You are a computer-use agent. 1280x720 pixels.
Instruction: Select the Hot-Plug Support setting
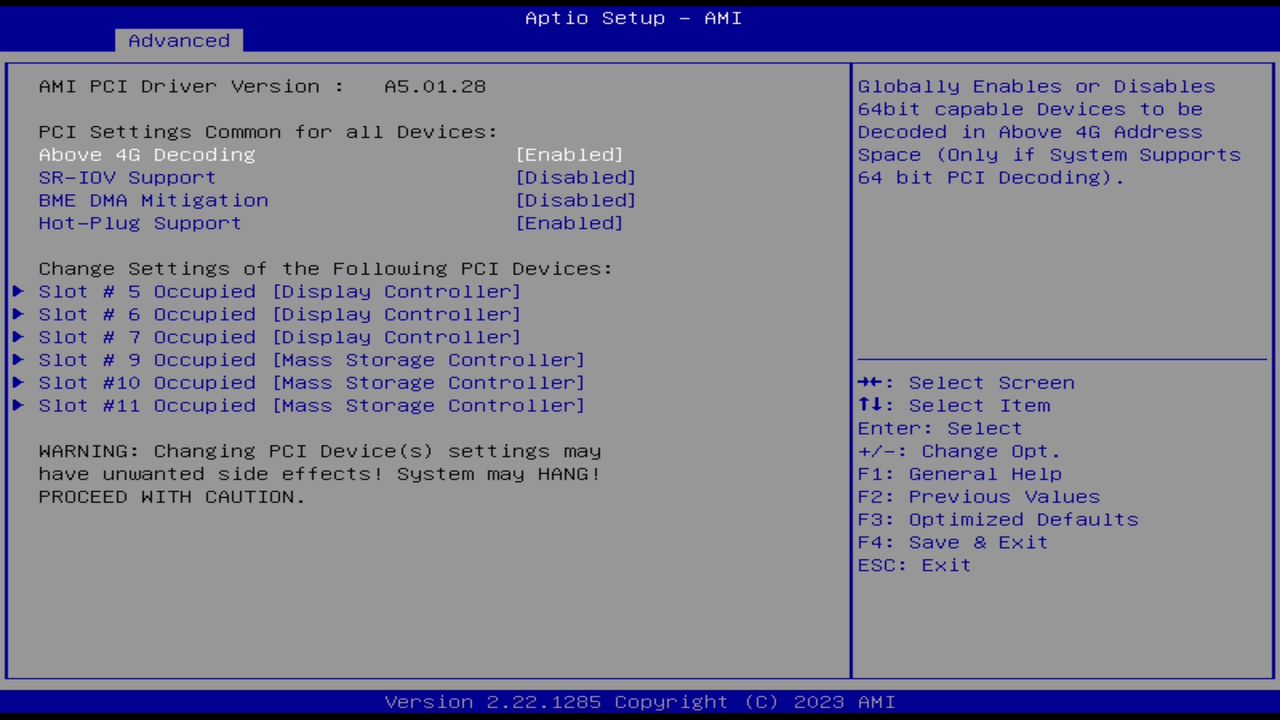tap(140, 223)
